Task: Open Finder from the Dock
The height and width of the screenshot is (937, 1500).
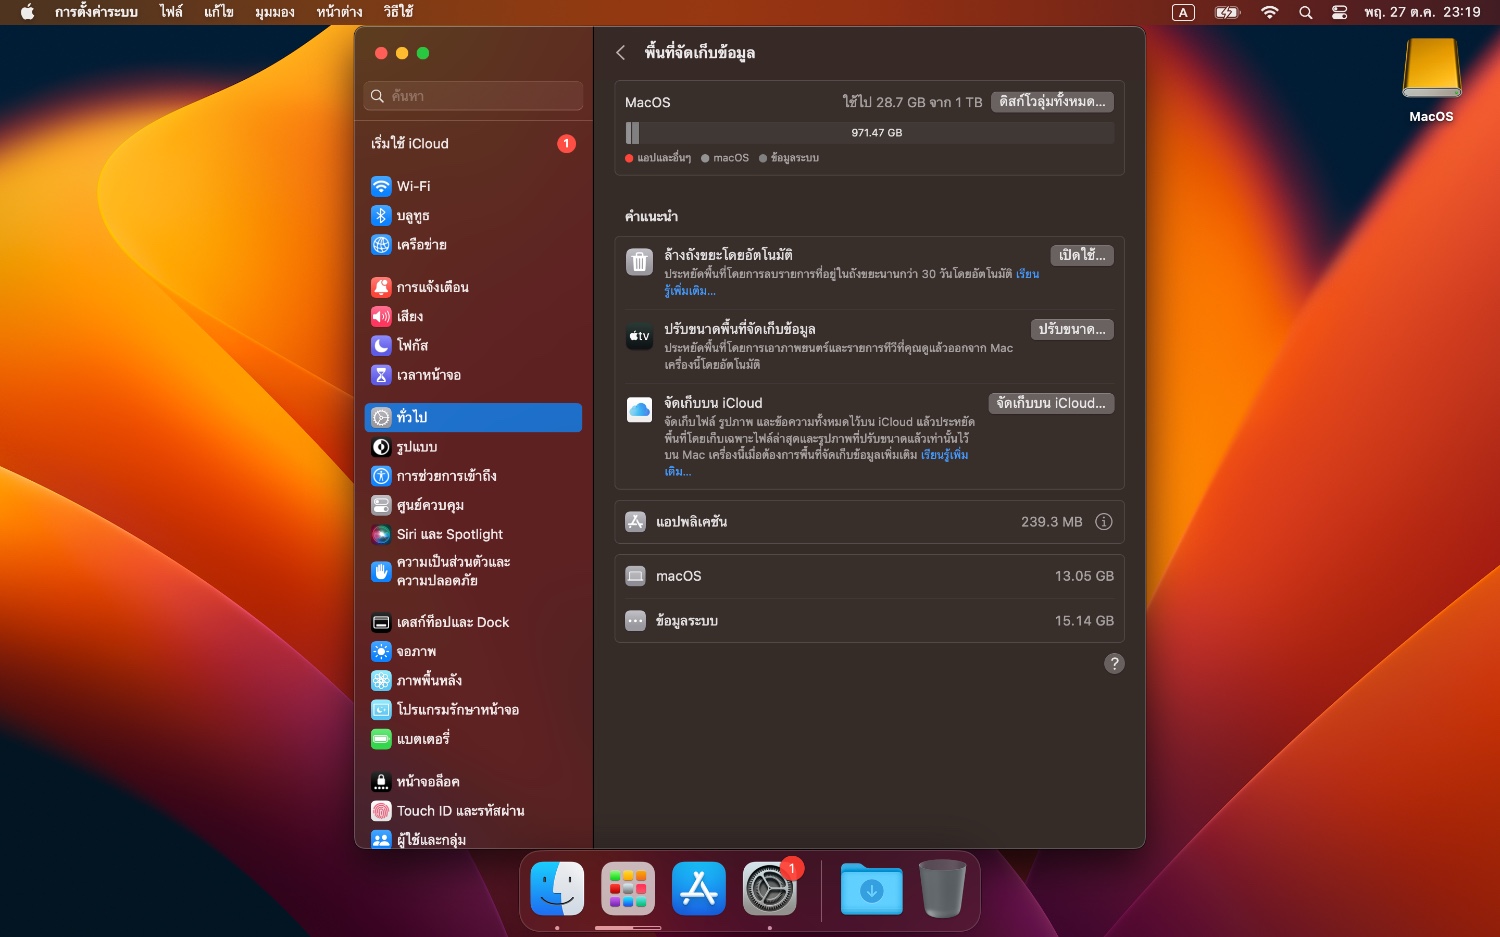Action: [557, 888]
